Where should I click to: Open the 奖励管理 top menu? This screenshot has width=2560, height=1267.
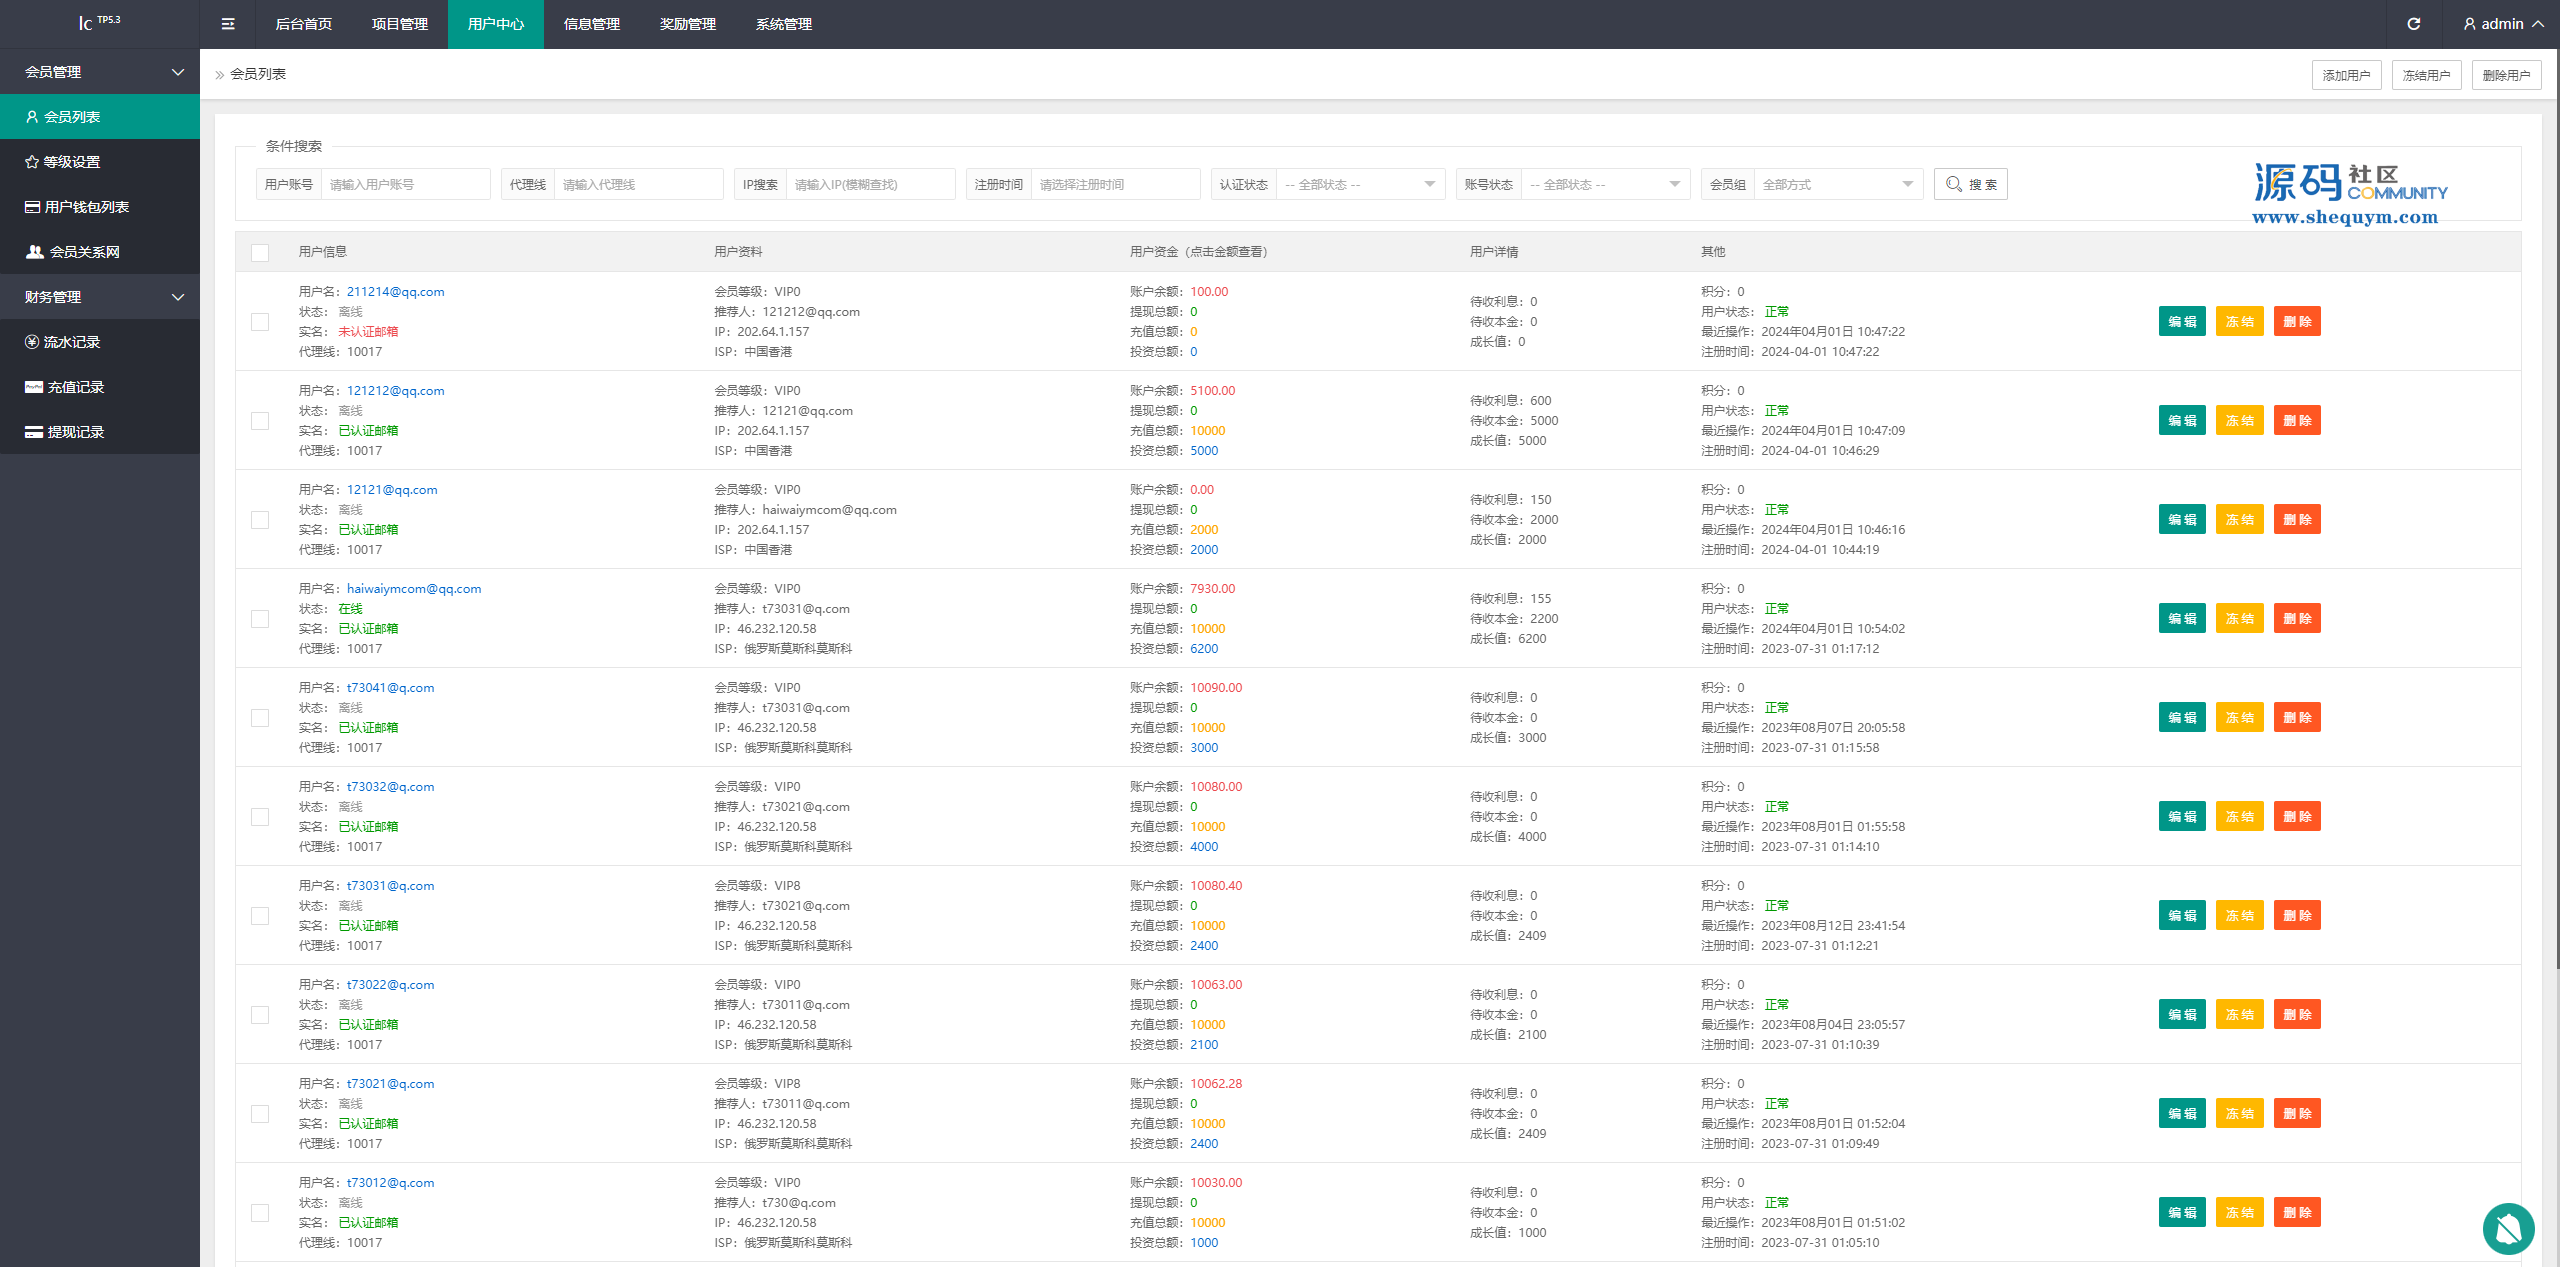tap(688, 24)
